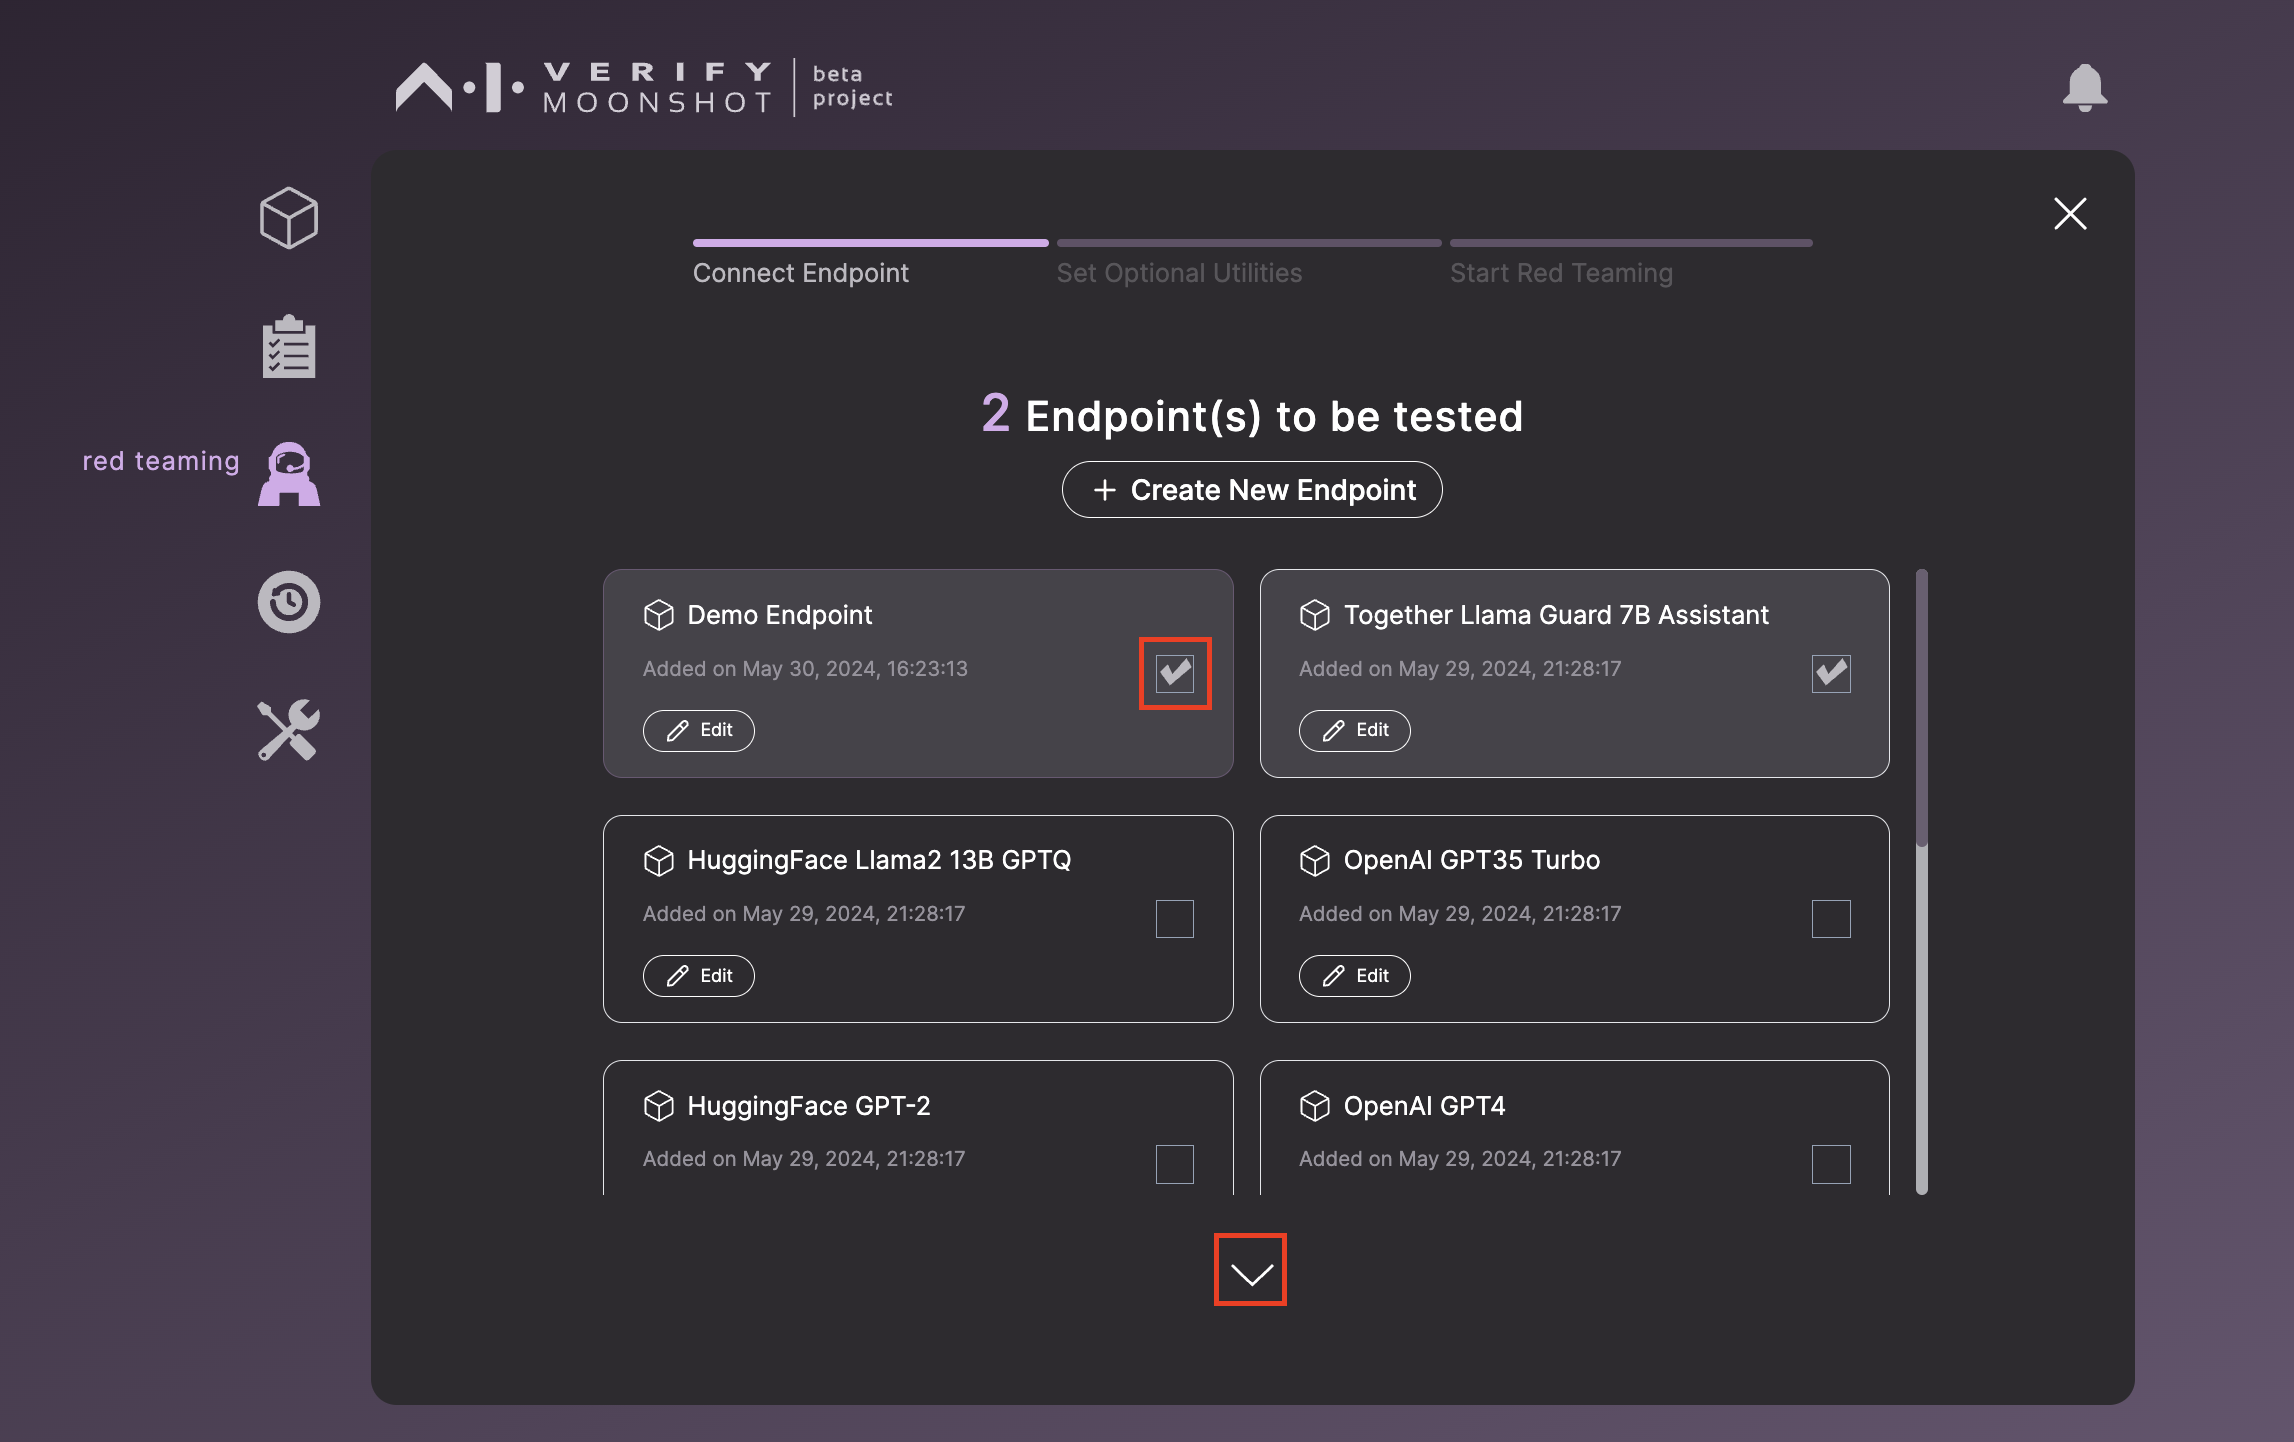
Task: Click cube icon beside OpenAI GPT35 Turbo
Action: pos(1315,860)
